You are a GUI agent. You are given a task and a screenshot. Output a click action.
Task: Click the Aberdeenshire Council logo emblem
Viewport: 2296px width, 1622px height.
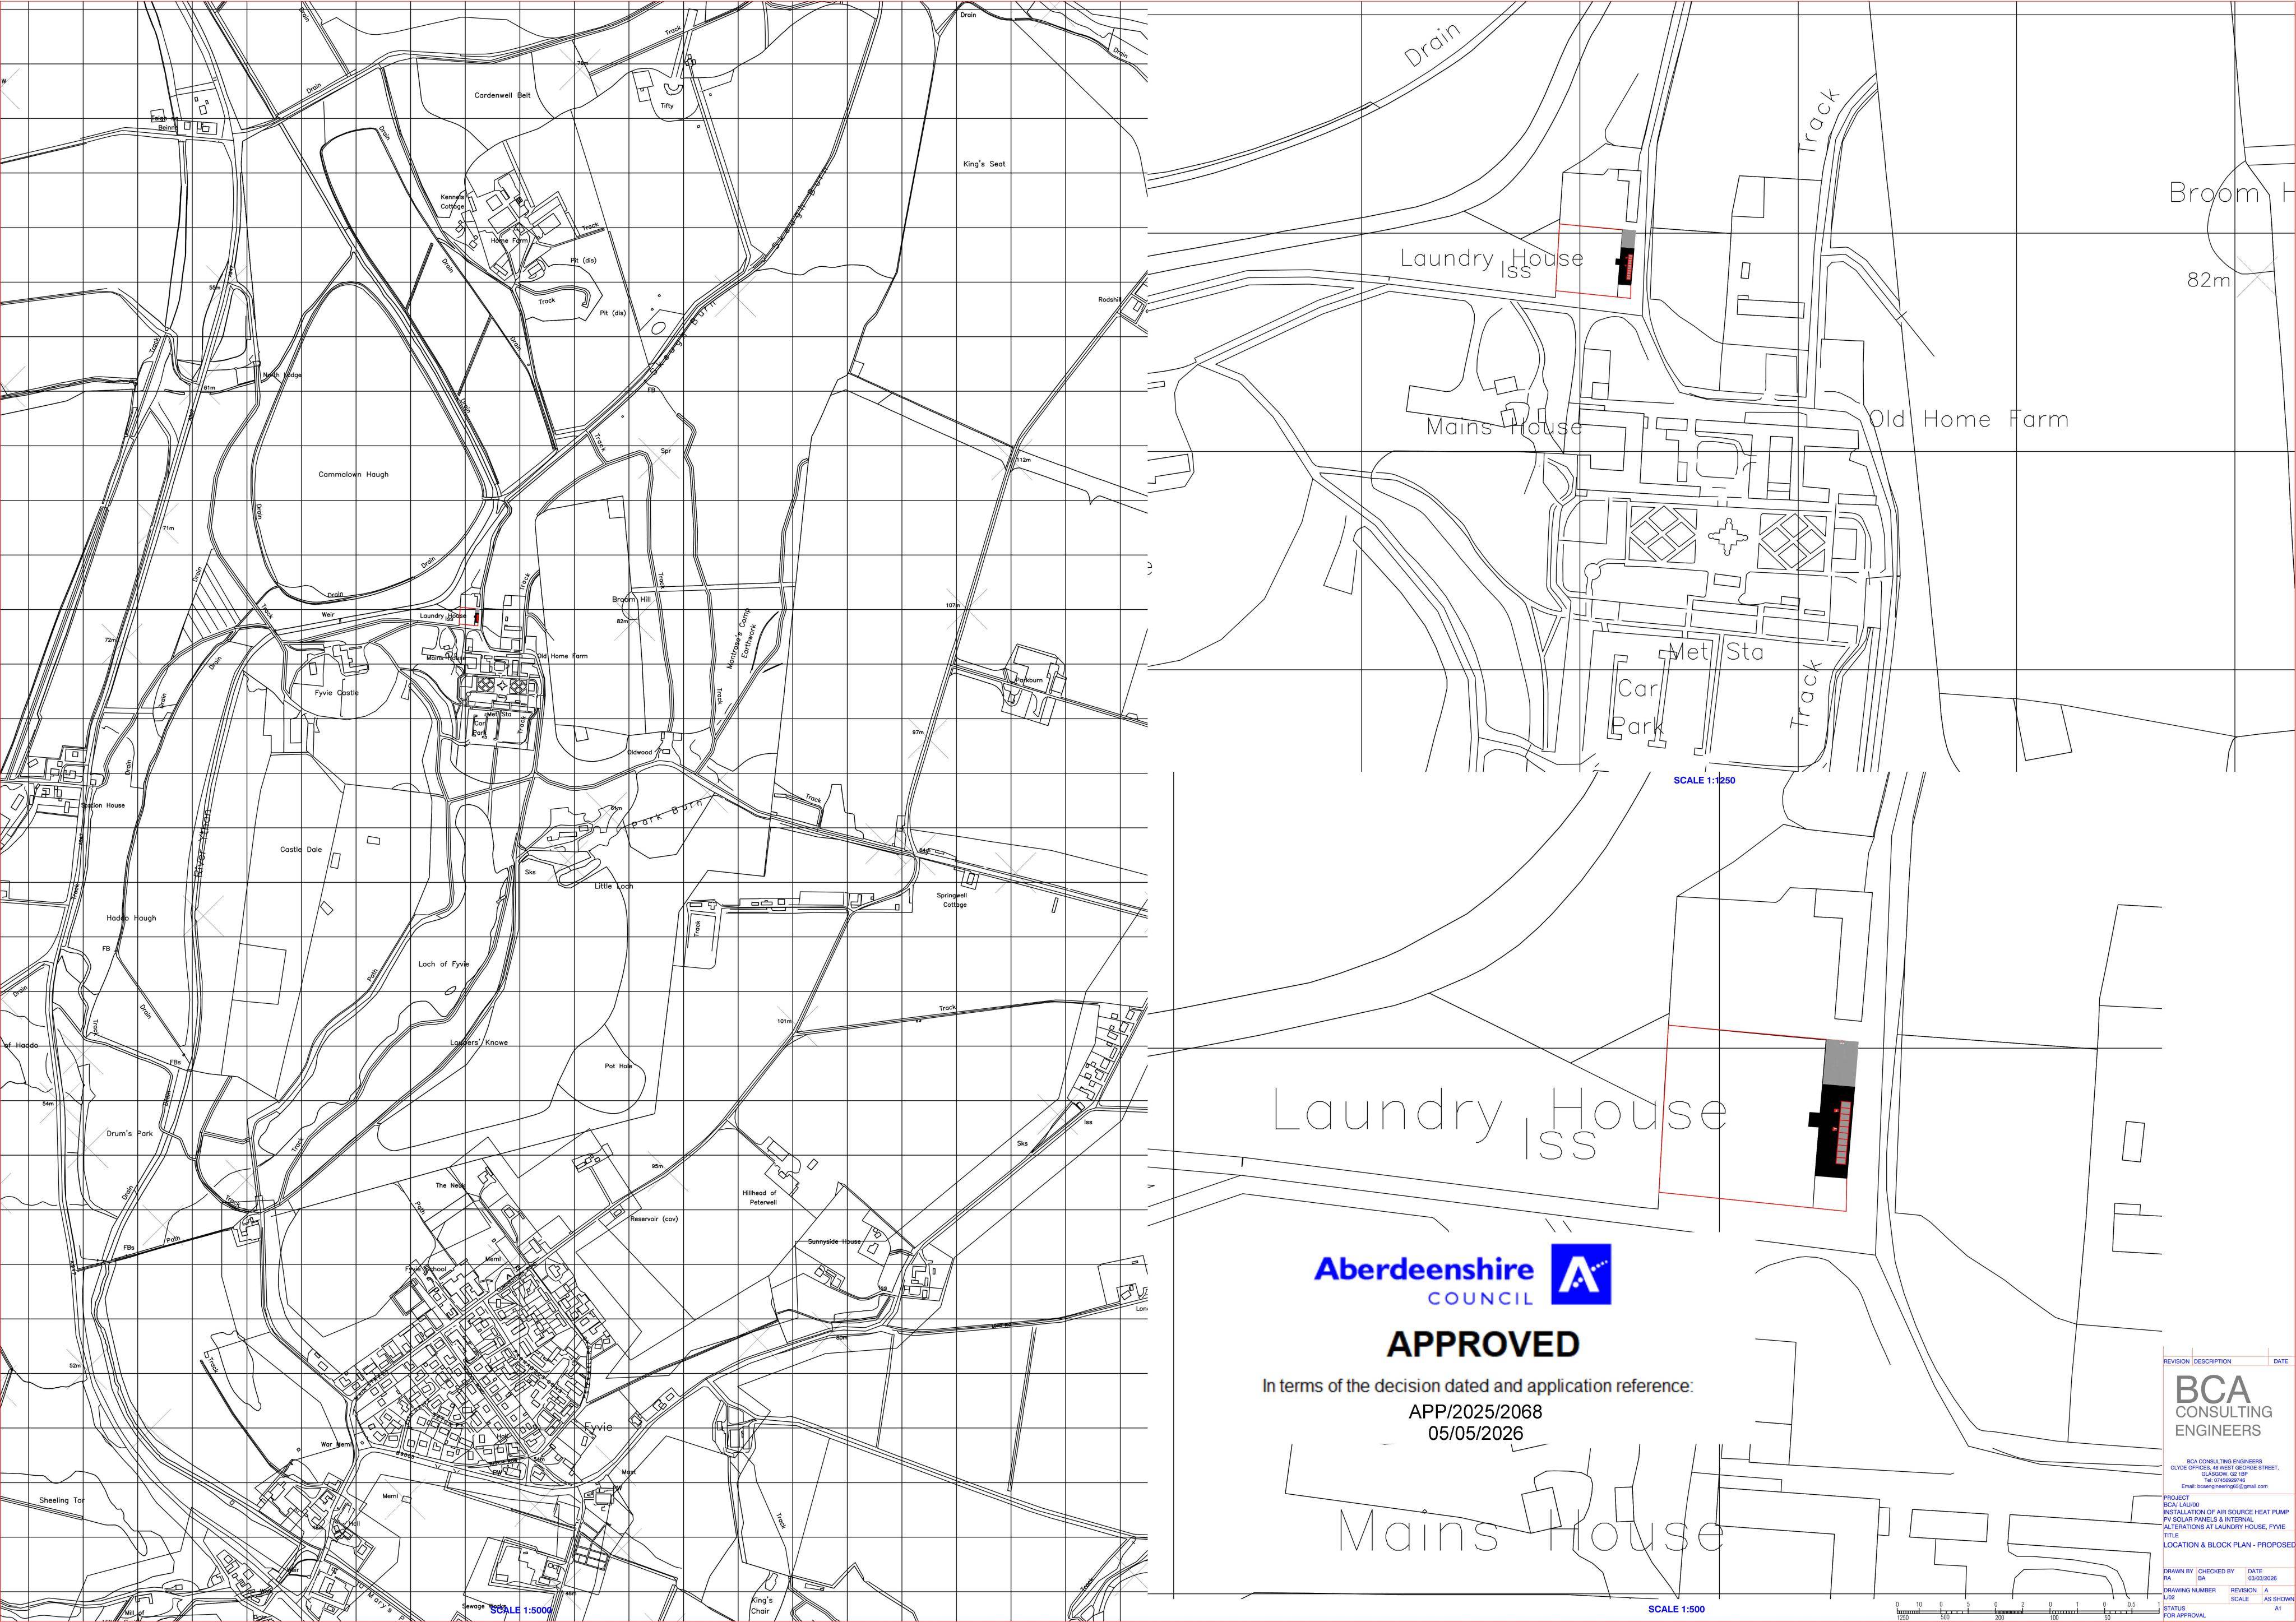[x=1581, y=1274]
